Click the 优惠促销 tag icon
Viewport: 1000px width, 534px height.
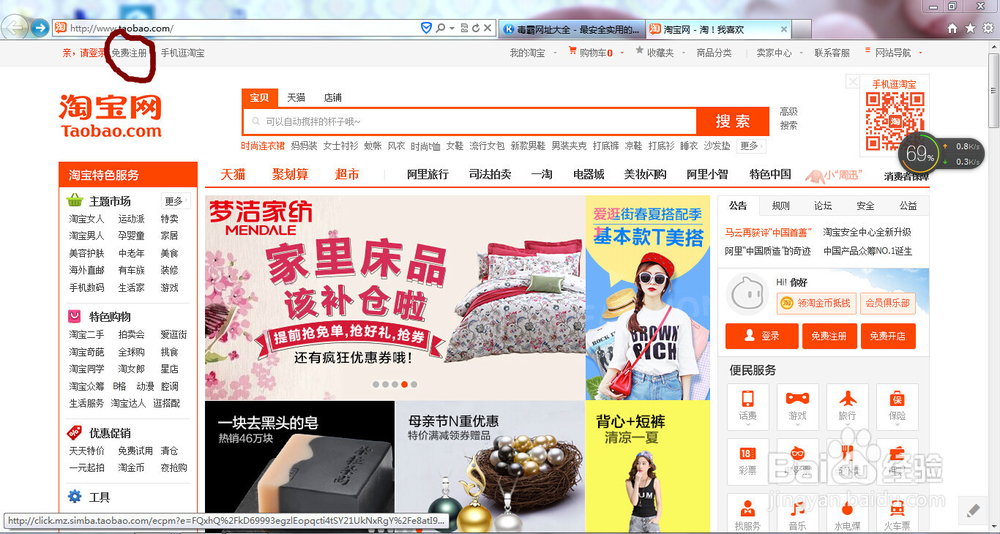coord(75,433)
